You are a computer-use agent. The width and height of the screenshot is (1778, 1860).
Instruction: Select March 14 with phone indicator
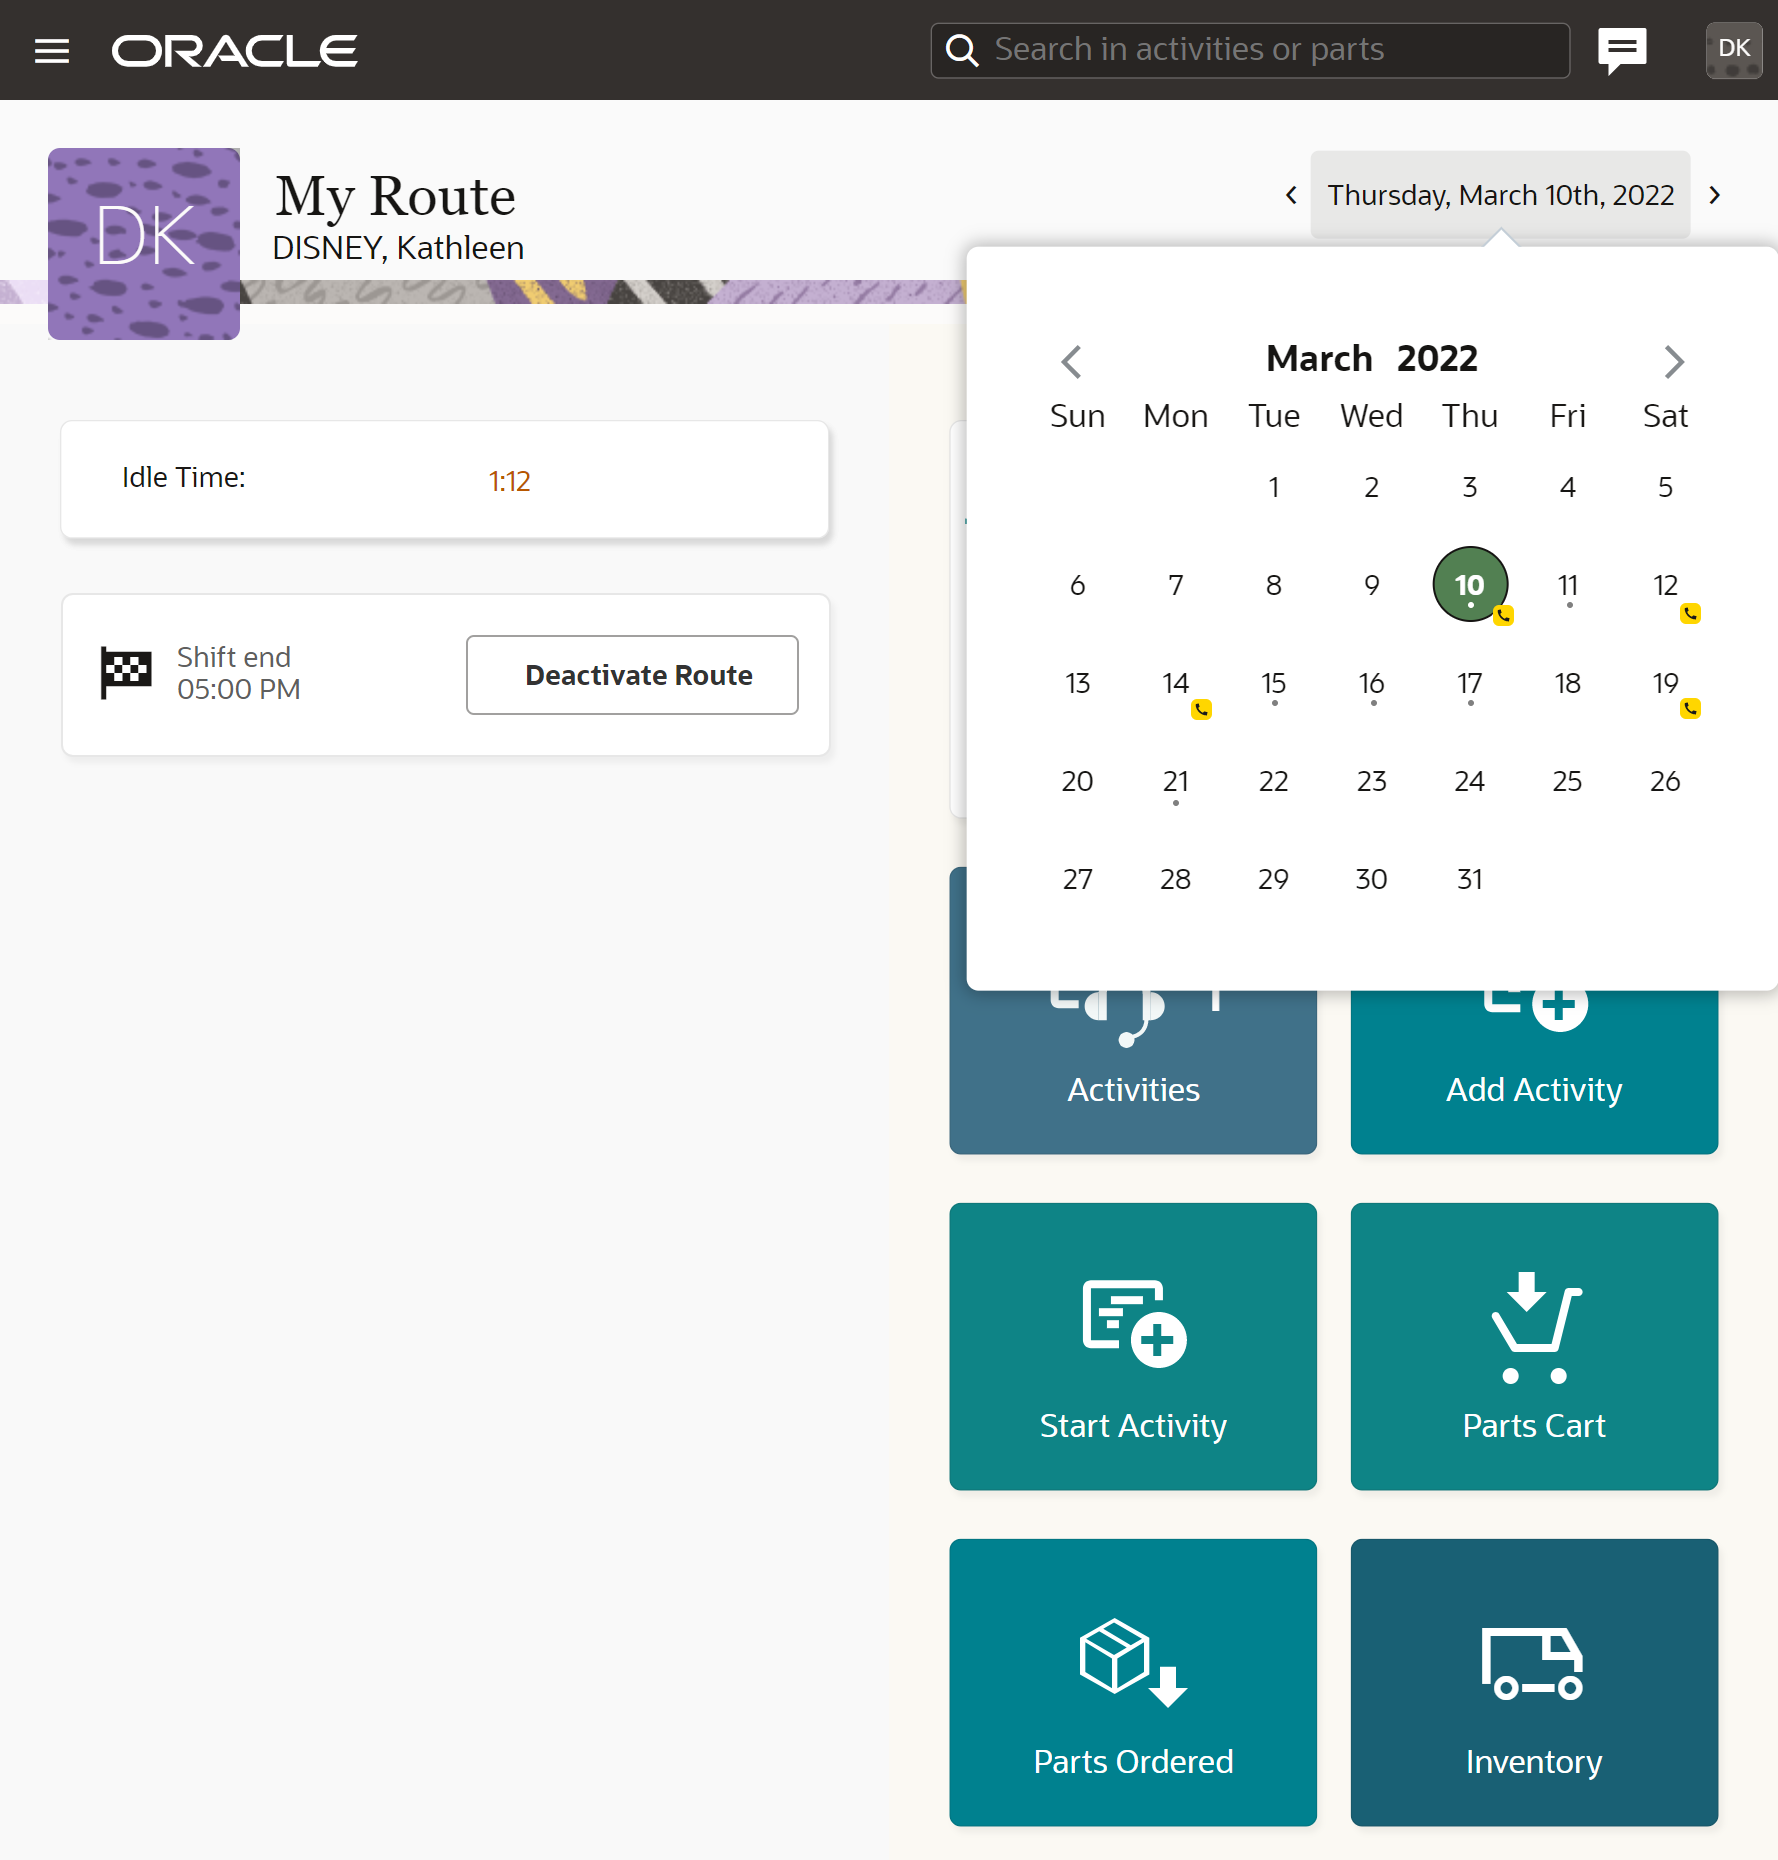click(1175, 684)
